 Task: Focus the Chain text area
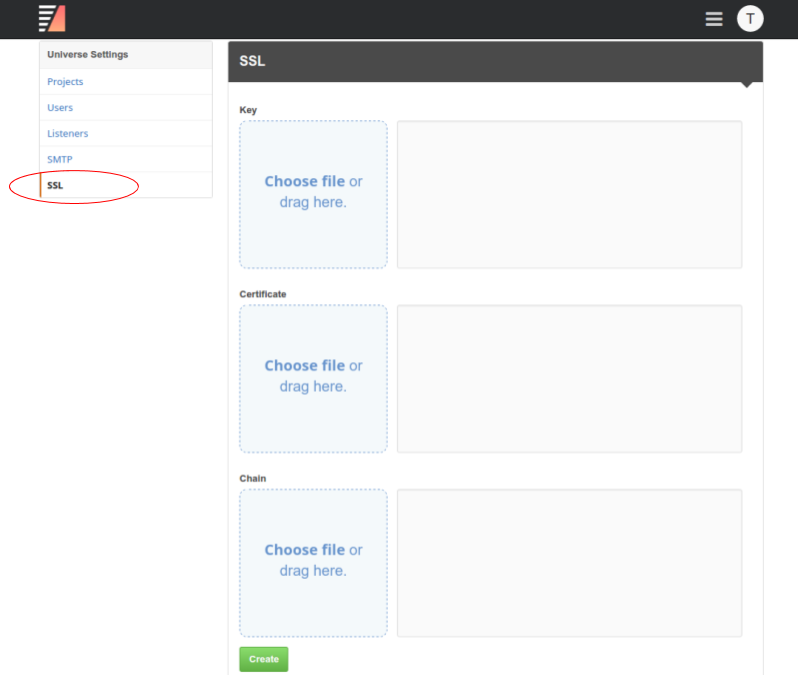click(569, 563)
